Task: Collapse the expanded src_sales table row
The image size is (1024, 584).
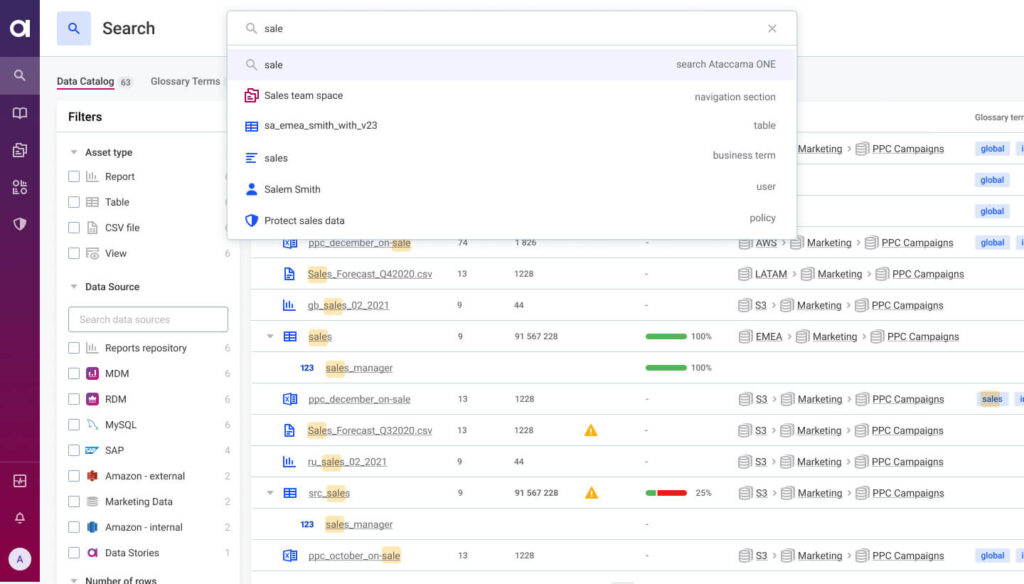Action: [268, 492]
